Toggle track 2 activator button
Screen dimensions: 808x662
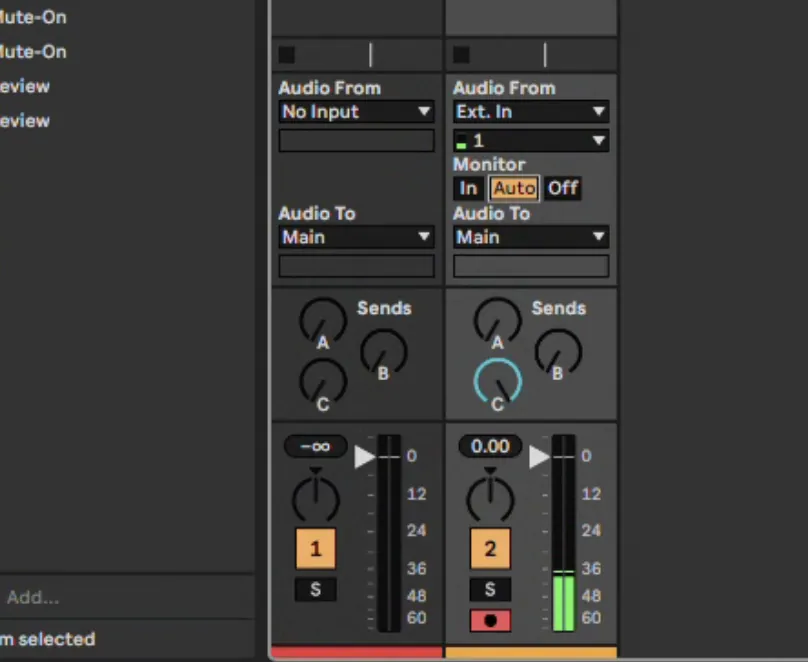[490, 549]
